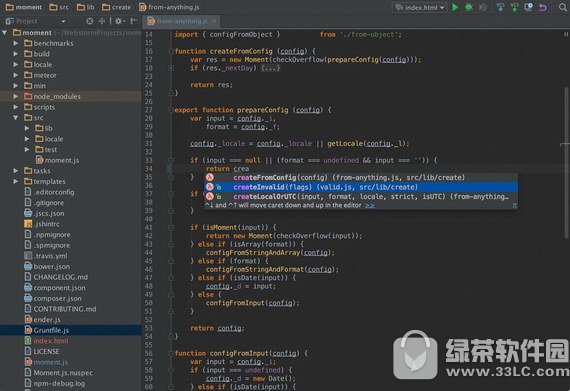Click the VCS commit changes icon
Screen dimensions: 570x391
[x=514, y=7]
